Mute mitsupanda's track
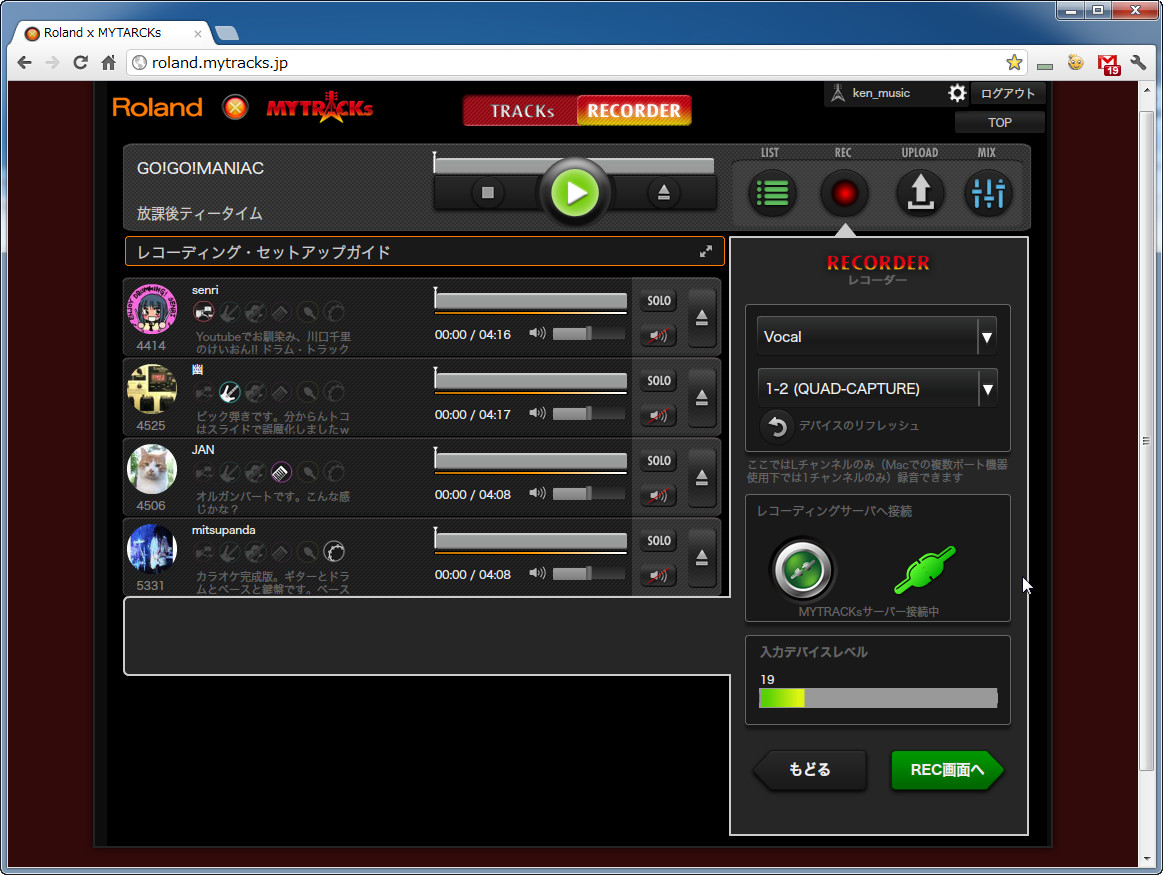 click(x=659, y=575)
